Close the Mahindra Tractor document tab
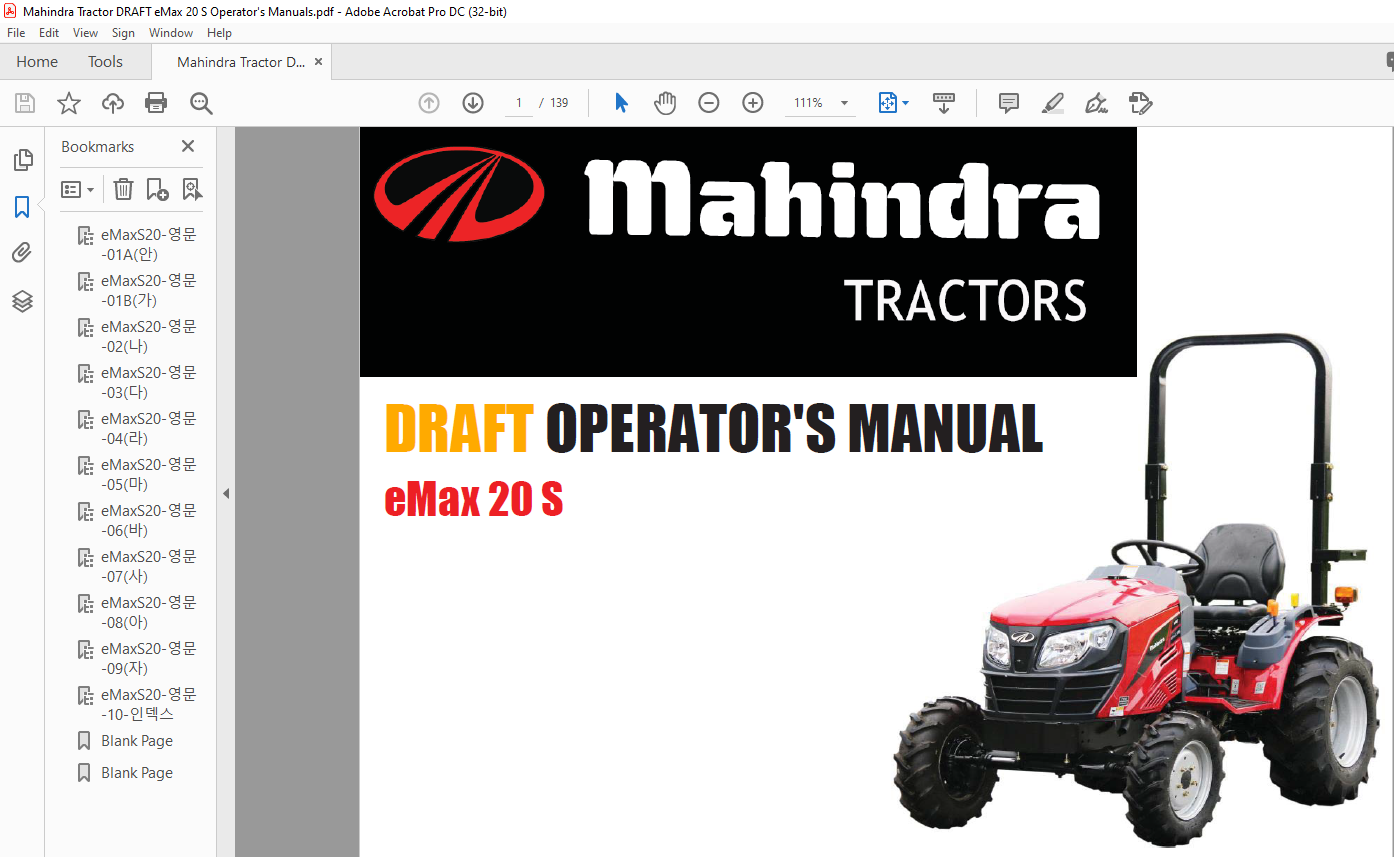1394x857 pixels. tap(318, 62)
